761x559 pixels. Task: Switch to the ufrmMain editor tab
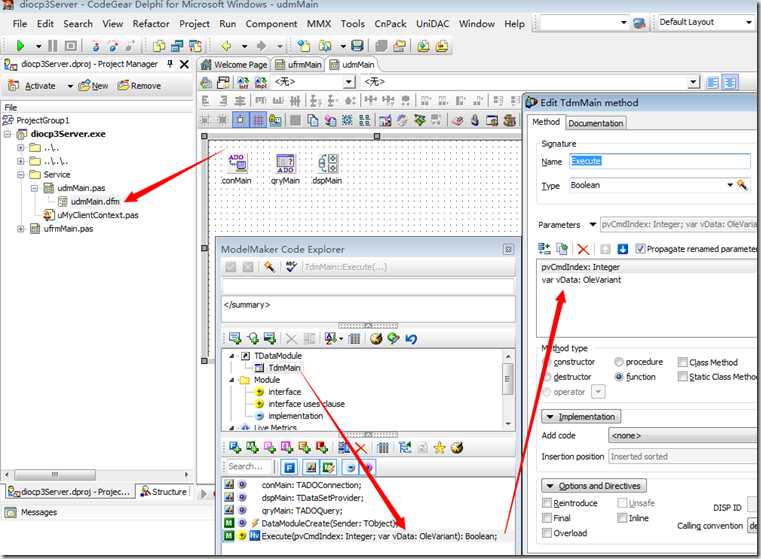298,65
